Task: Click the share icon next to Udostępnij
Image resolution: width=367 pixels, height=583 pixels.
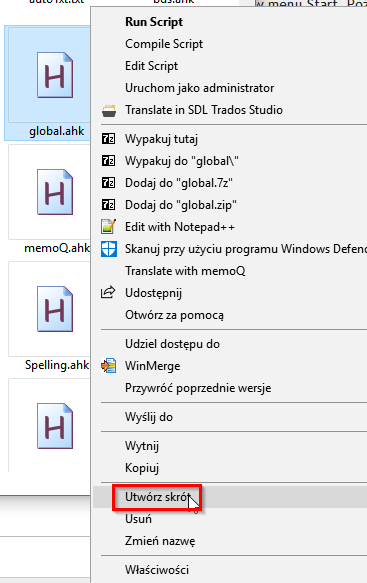Action: click(108, 292)
